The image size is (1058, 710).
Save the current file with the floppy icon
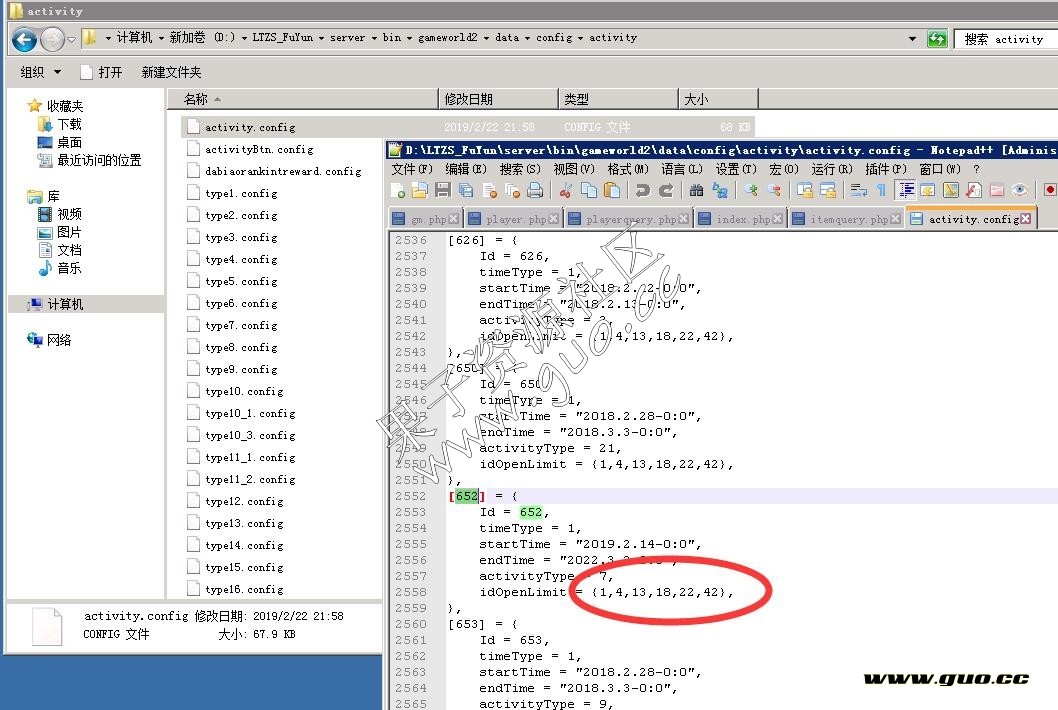(443, 191)
